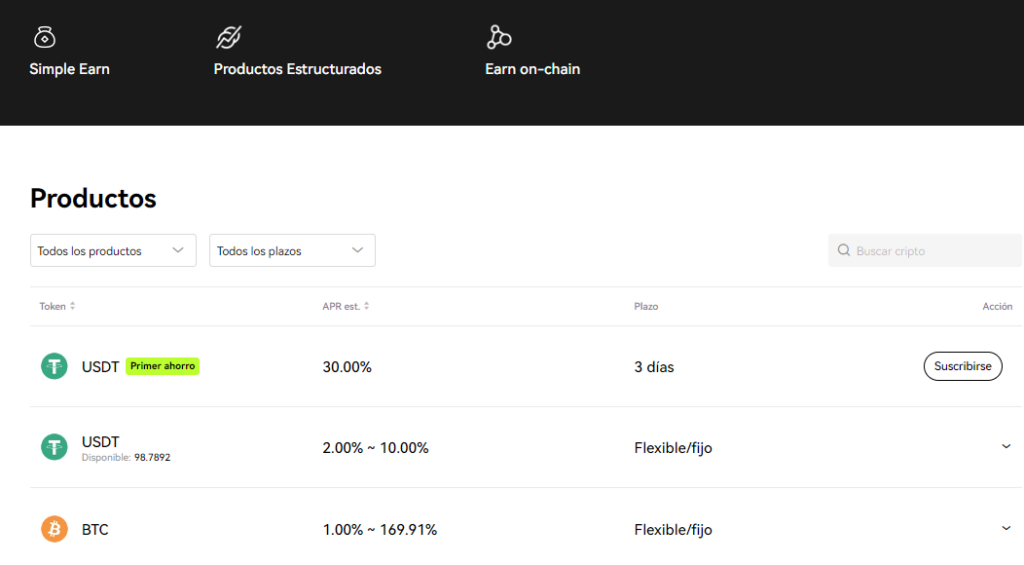Click the Simple Earn money bag icon
Screen dimensions: 1024x565
point(44,37)
